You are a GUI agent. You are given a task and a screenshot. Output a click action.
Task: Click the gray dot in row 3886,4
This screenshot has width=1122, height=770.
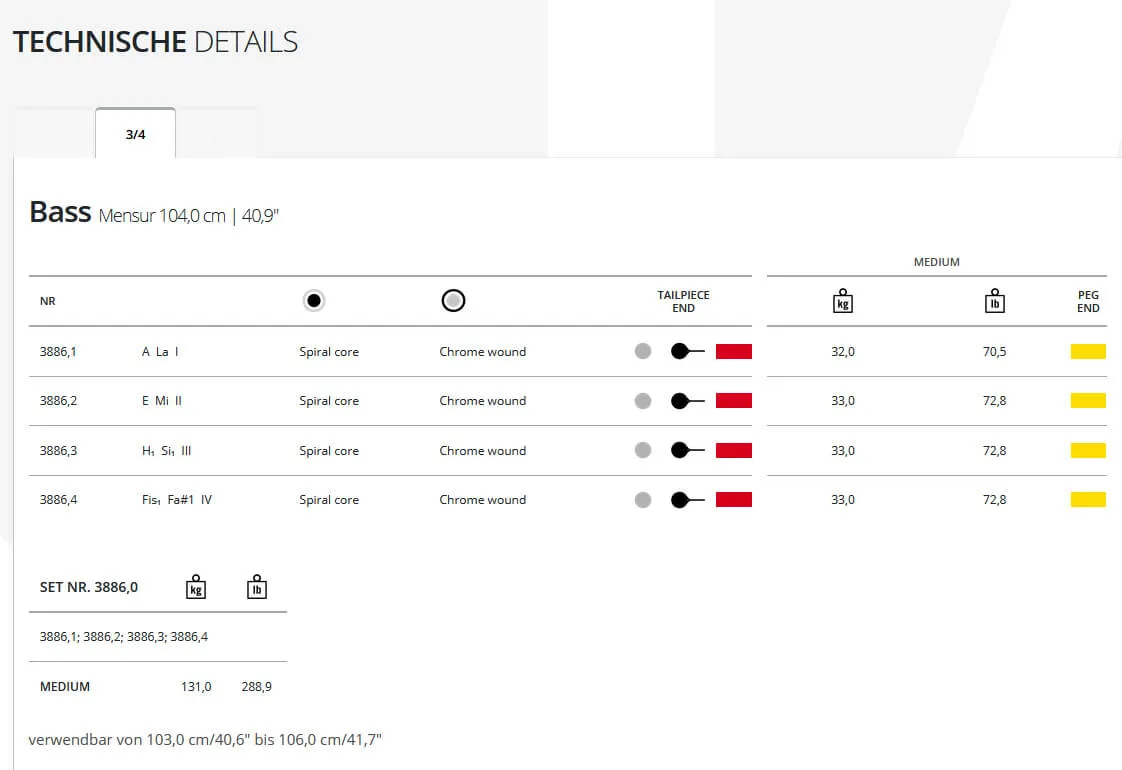click(643, 500)
